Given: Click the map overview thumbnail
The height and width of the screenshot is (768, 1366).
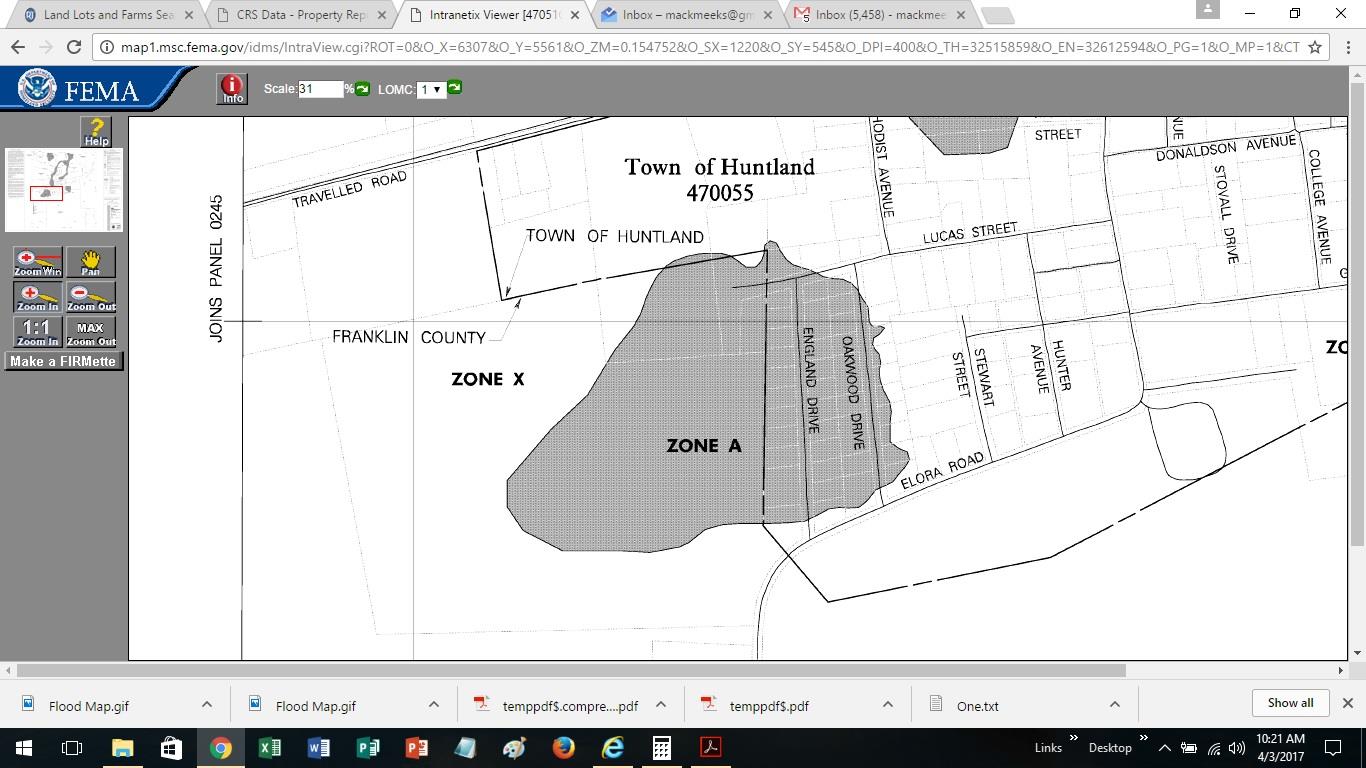Looking at the screenshot, I should click(x=63, y=190).
